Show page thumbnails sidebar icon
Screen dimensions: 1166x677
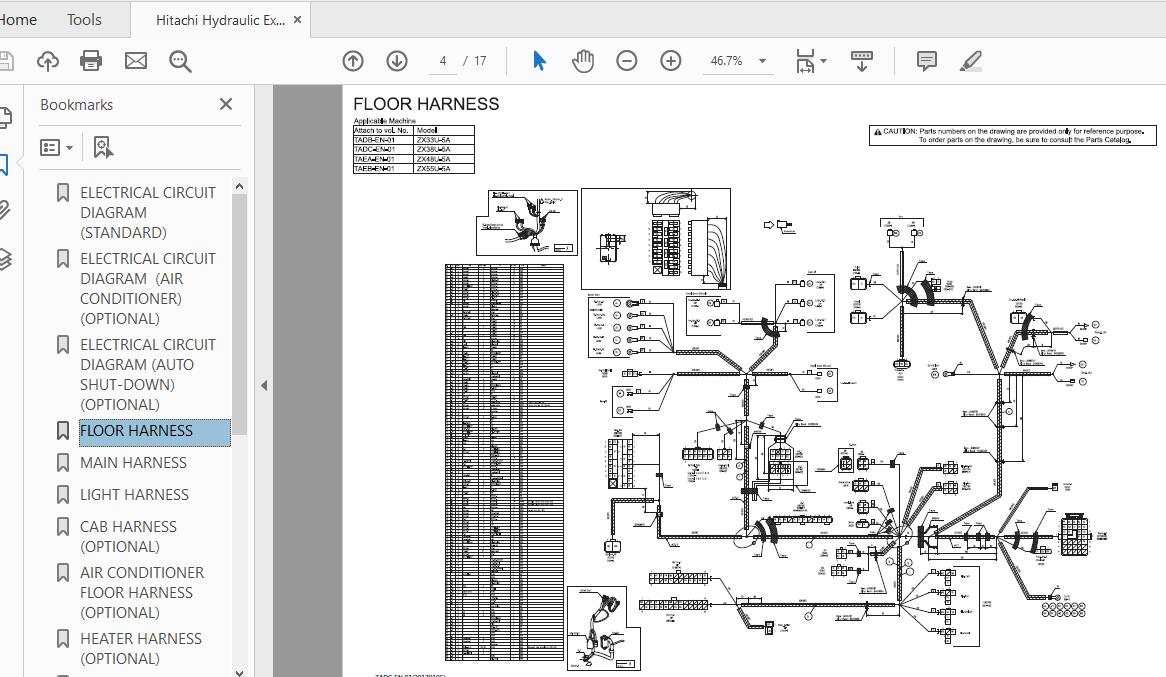(5, 118)
